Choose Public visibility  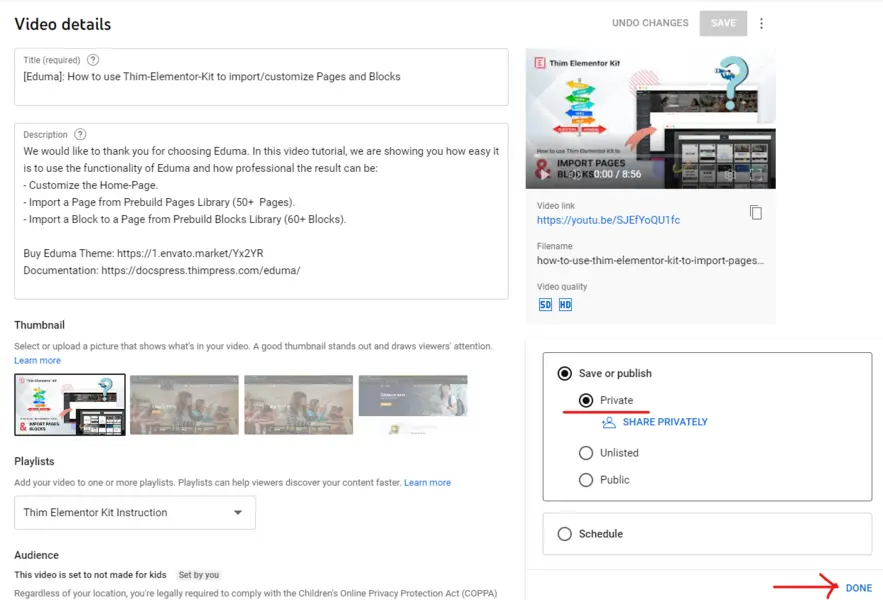(586, 480)
